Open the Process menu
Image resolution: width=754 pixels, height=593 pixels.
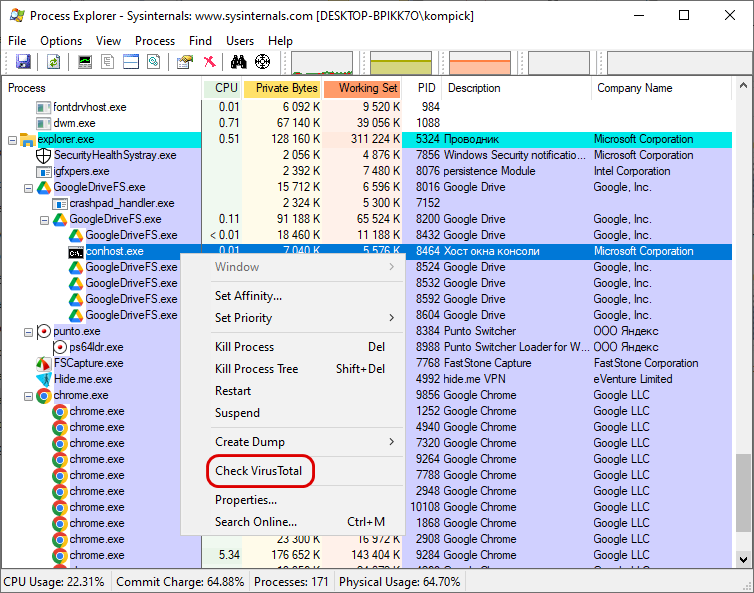click(155, 41)
